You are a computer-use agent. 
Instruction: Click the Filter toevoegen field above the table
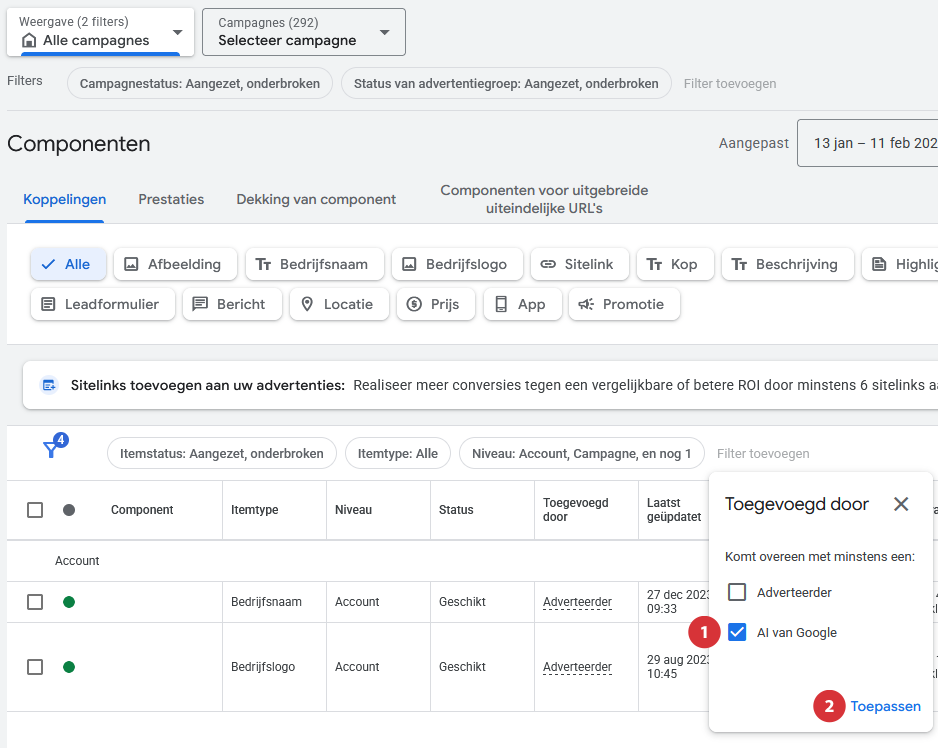tap(763, 453)
